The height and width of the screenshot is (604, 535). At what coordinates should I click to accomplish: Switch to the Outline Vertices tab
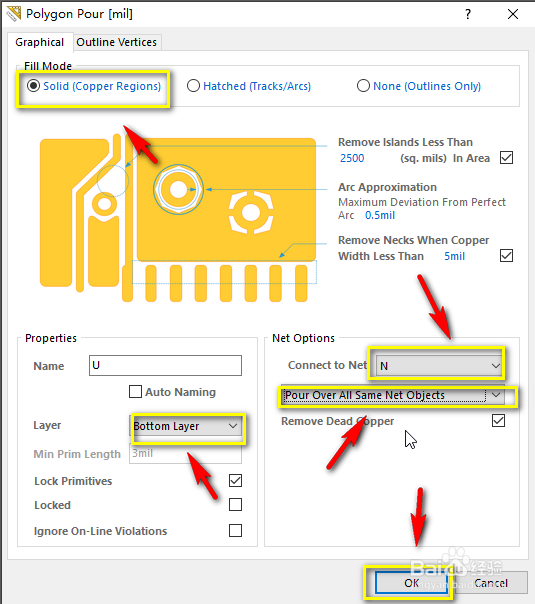(x=116, y=42)
